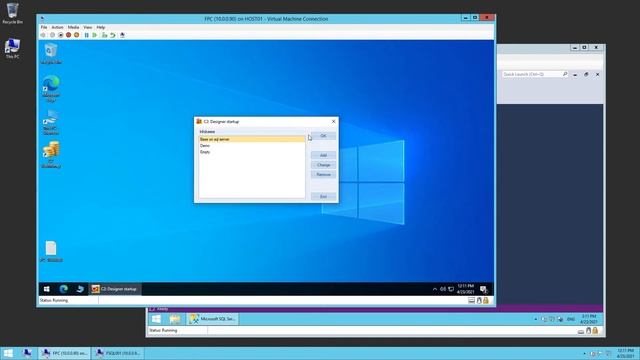Select the 'Empty' entry in the list
Image resolution: width=640 pixels, height=360 pixels.
click(x=252, y=152)
